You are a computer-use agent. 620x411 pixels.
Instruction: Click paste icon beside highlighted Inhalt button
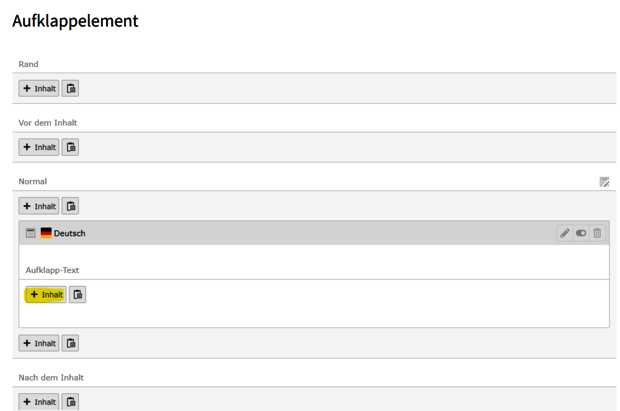(78, 295)
